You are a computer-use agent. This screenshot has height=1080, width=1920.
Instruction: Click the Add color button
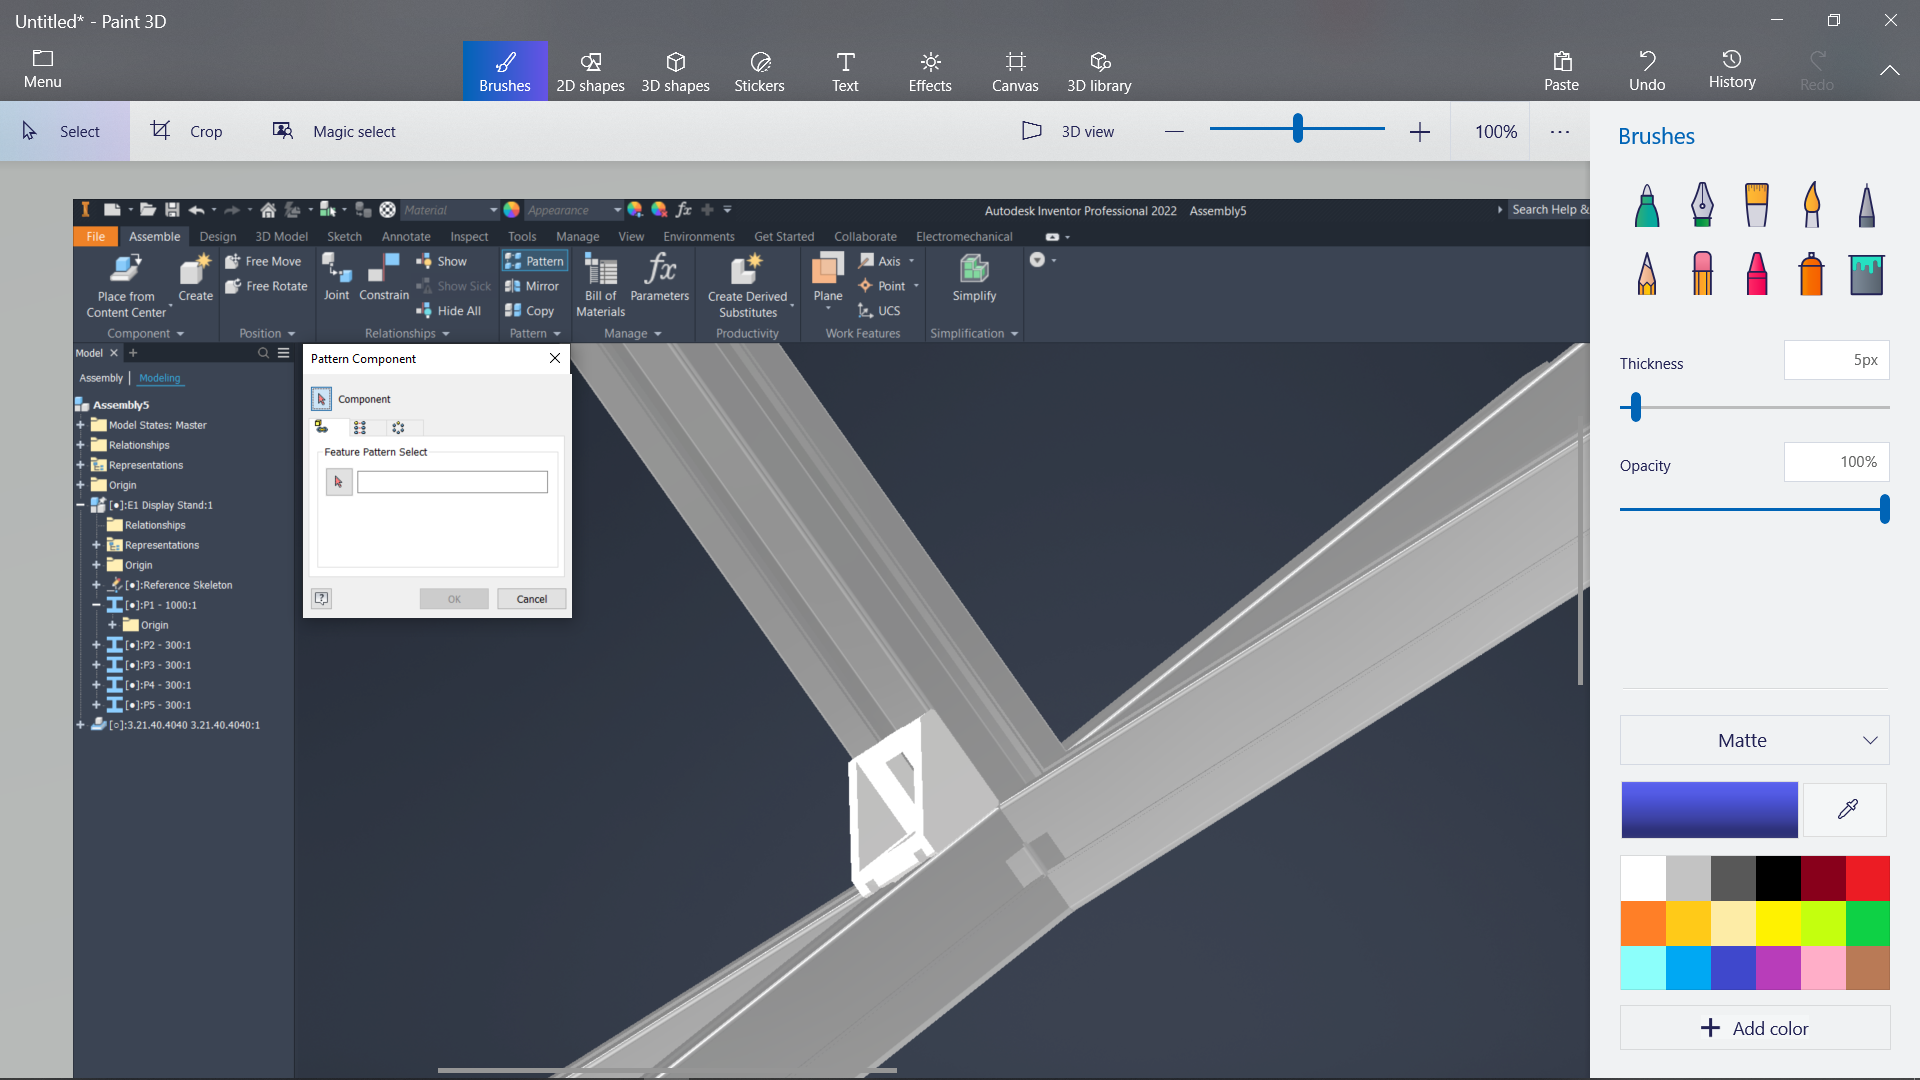coord(1754,1027)
